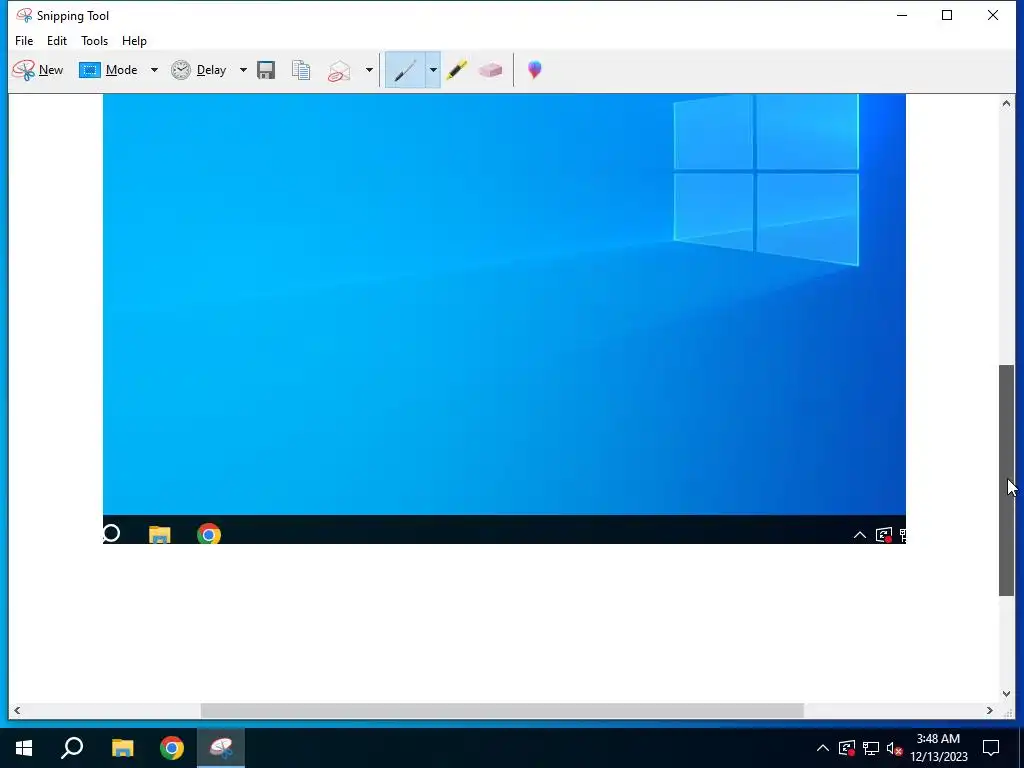
Task: Open the Action Center notifications icon
Action: pyautogui.click(x=991, y=748)
